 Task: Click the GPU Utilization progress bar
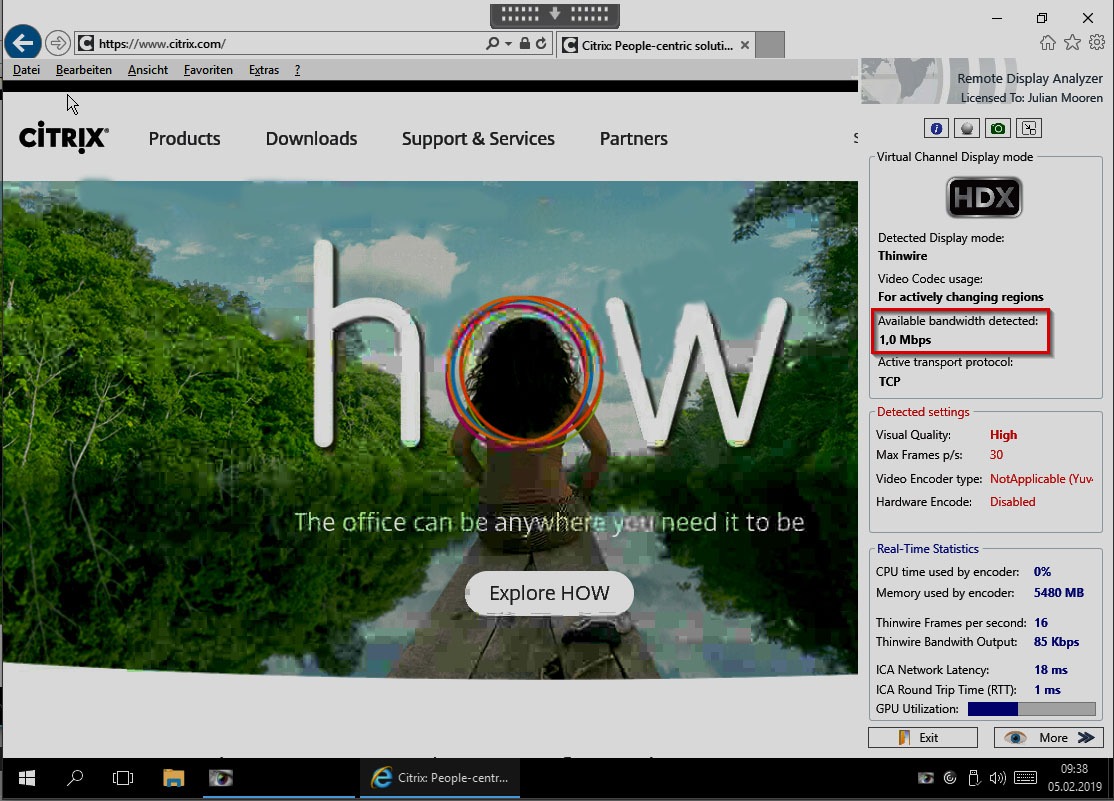coord(1032,709)
